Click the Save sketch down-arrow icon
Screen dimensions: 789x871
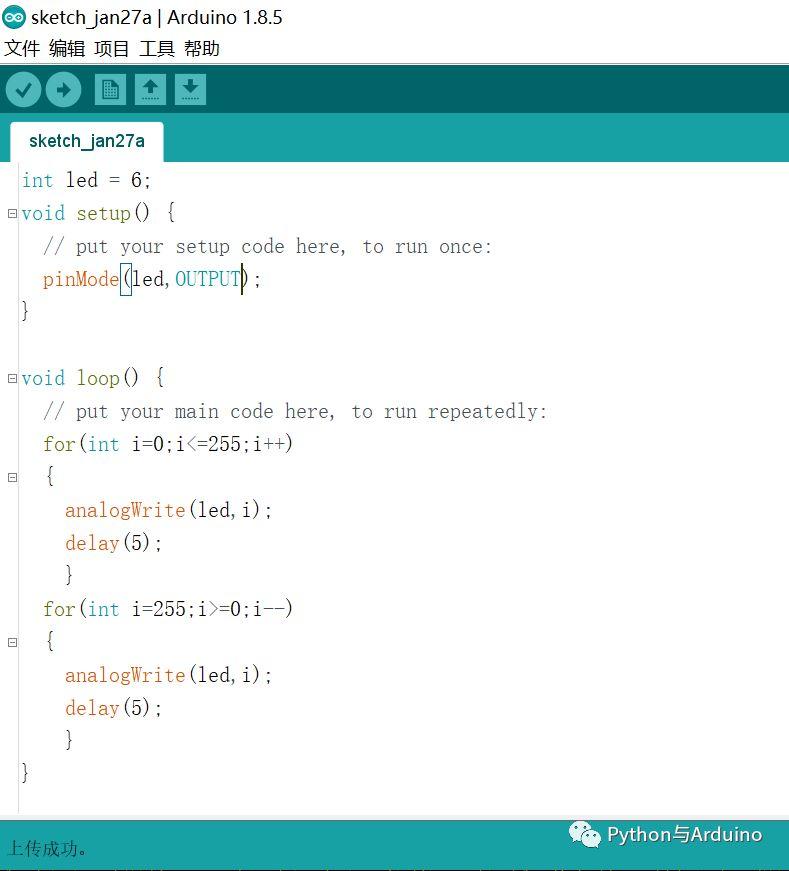[x=190, y=89]
